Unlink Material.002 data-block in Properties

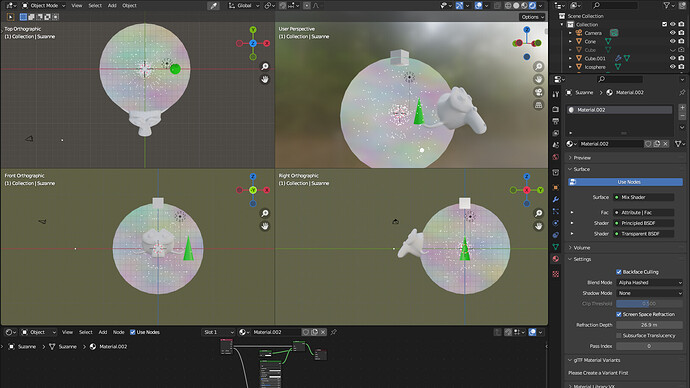pos(665,144)
